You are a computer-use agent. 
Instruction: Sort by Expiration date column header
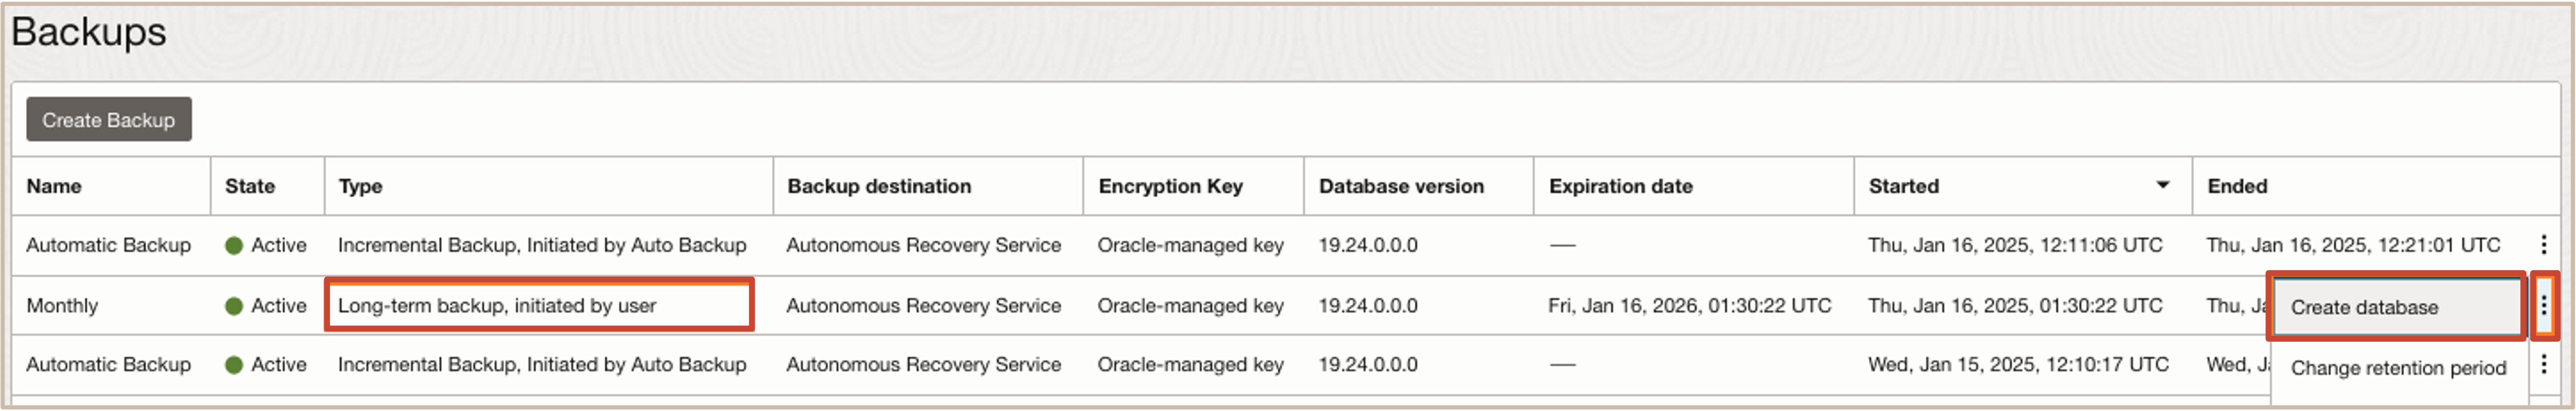coord(1620,186)
